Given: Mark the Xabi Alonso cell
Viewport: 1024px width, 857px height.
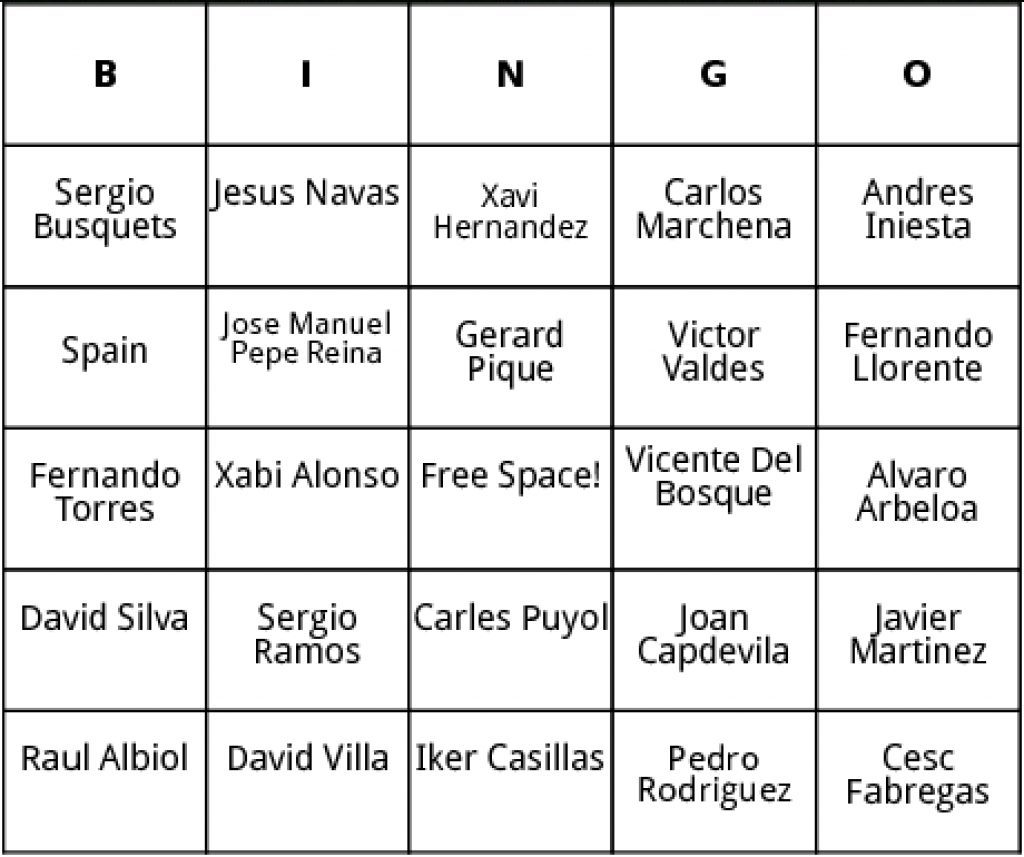Looking at the screenshot, I should pos(306,476).
